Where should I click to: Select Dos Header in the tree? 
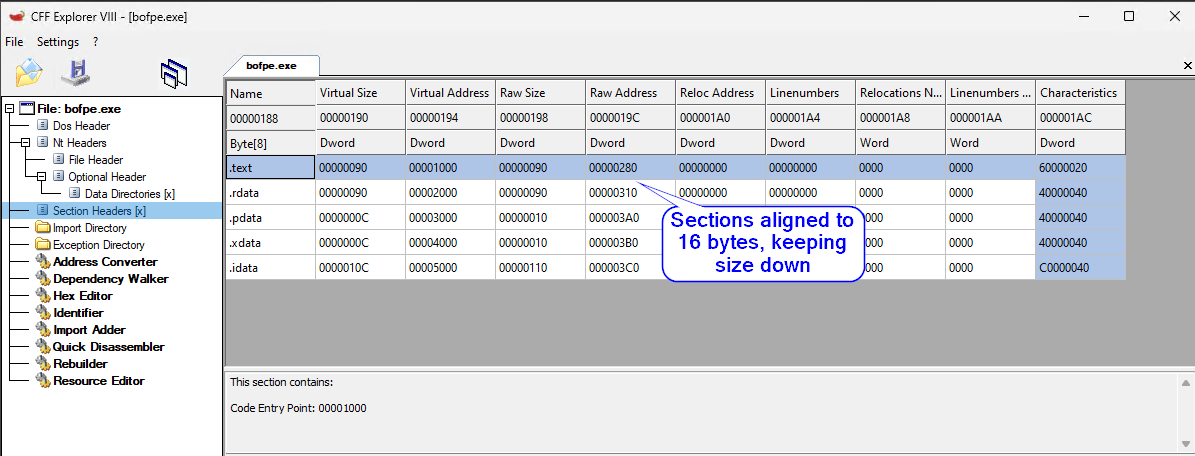(82, 126)
